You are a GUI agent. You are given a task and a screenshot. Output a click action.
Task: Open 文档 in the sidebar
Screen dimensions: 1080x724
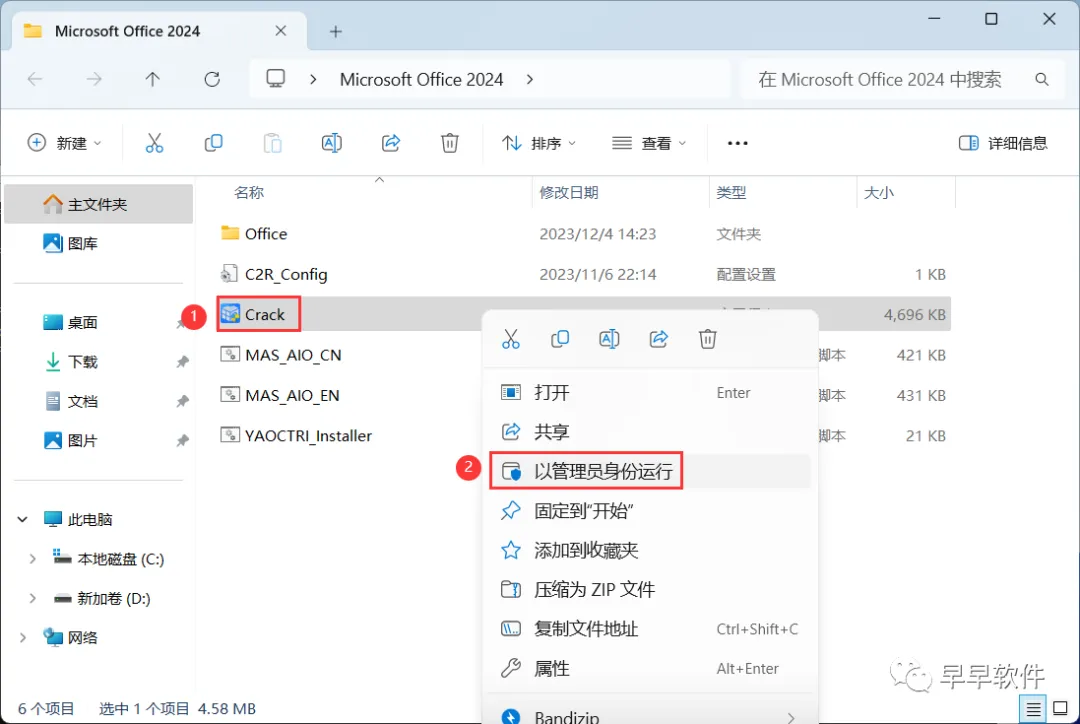pos(98,401)
